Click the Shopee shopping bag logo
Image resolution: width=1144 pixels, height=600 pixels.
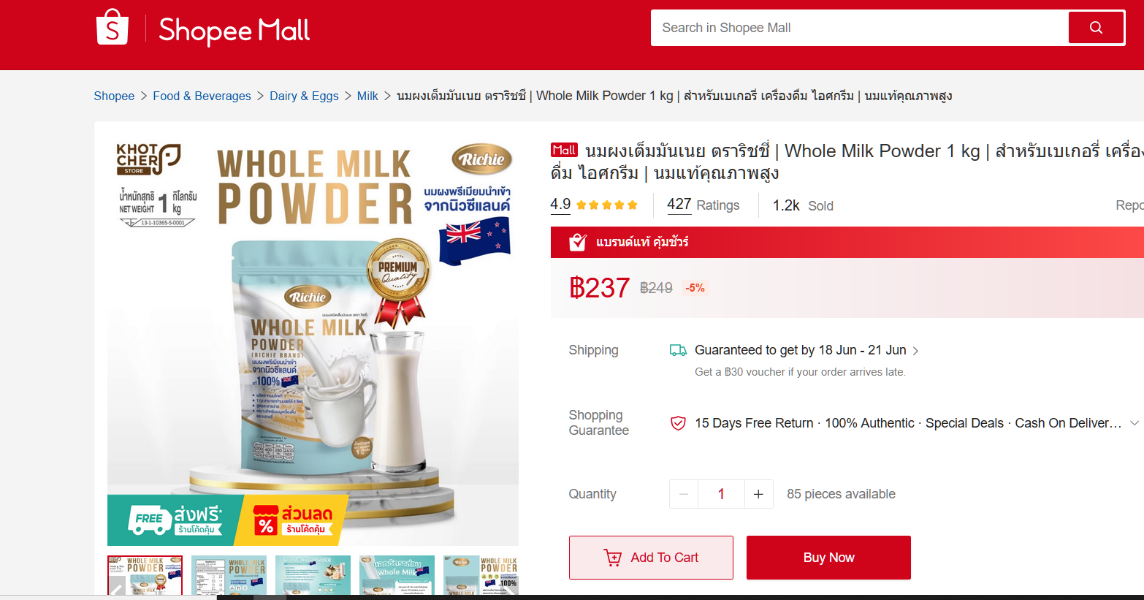[112, 27]
